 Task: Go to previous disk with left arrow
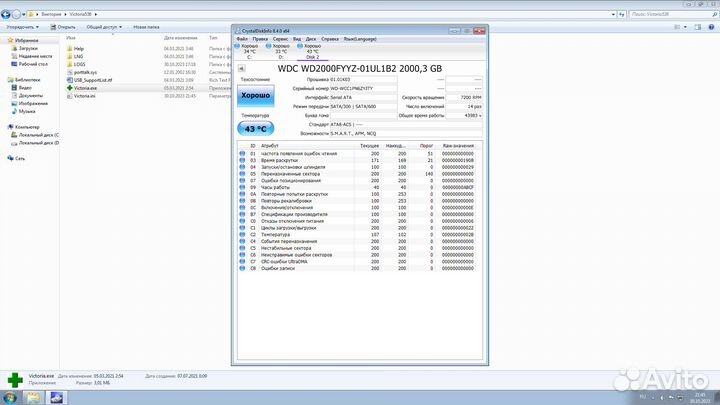point(242,68)
